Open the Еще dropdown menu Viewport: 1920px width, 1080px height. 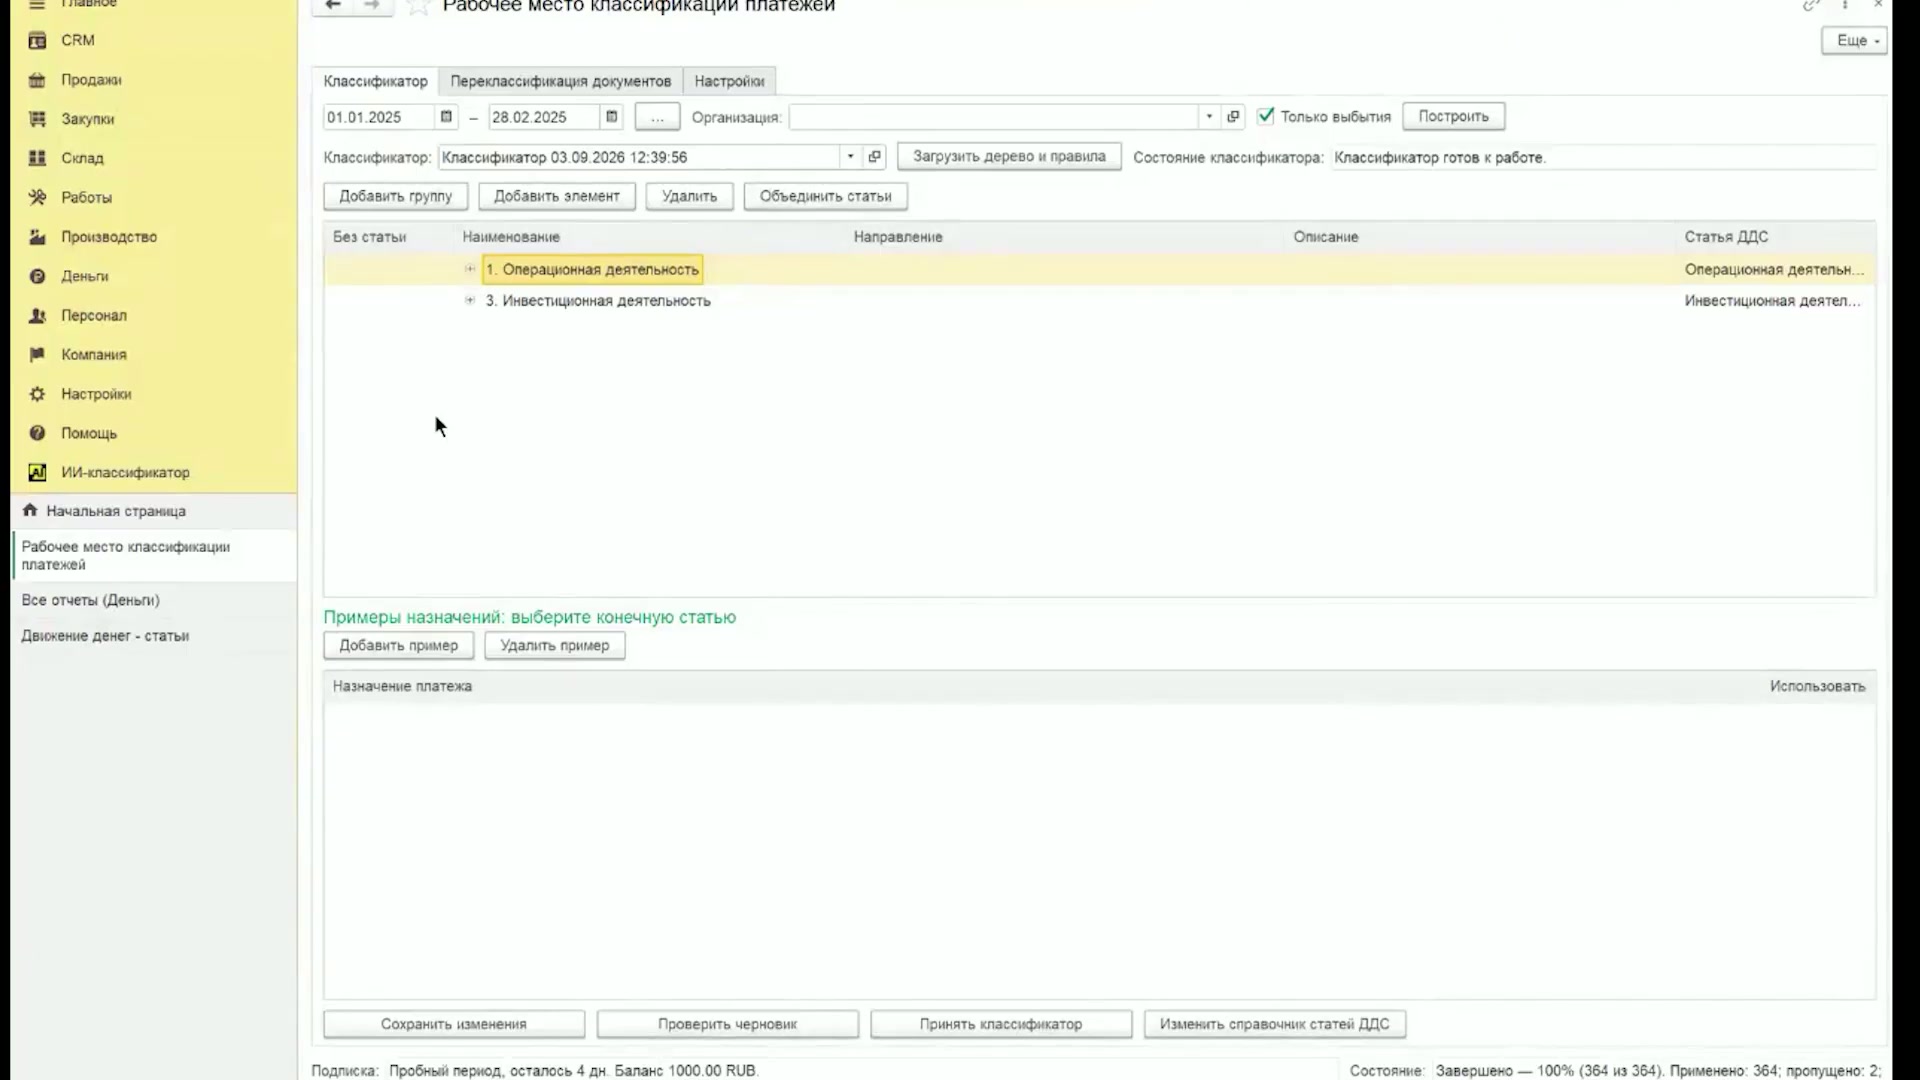(x=1855, y=40)
